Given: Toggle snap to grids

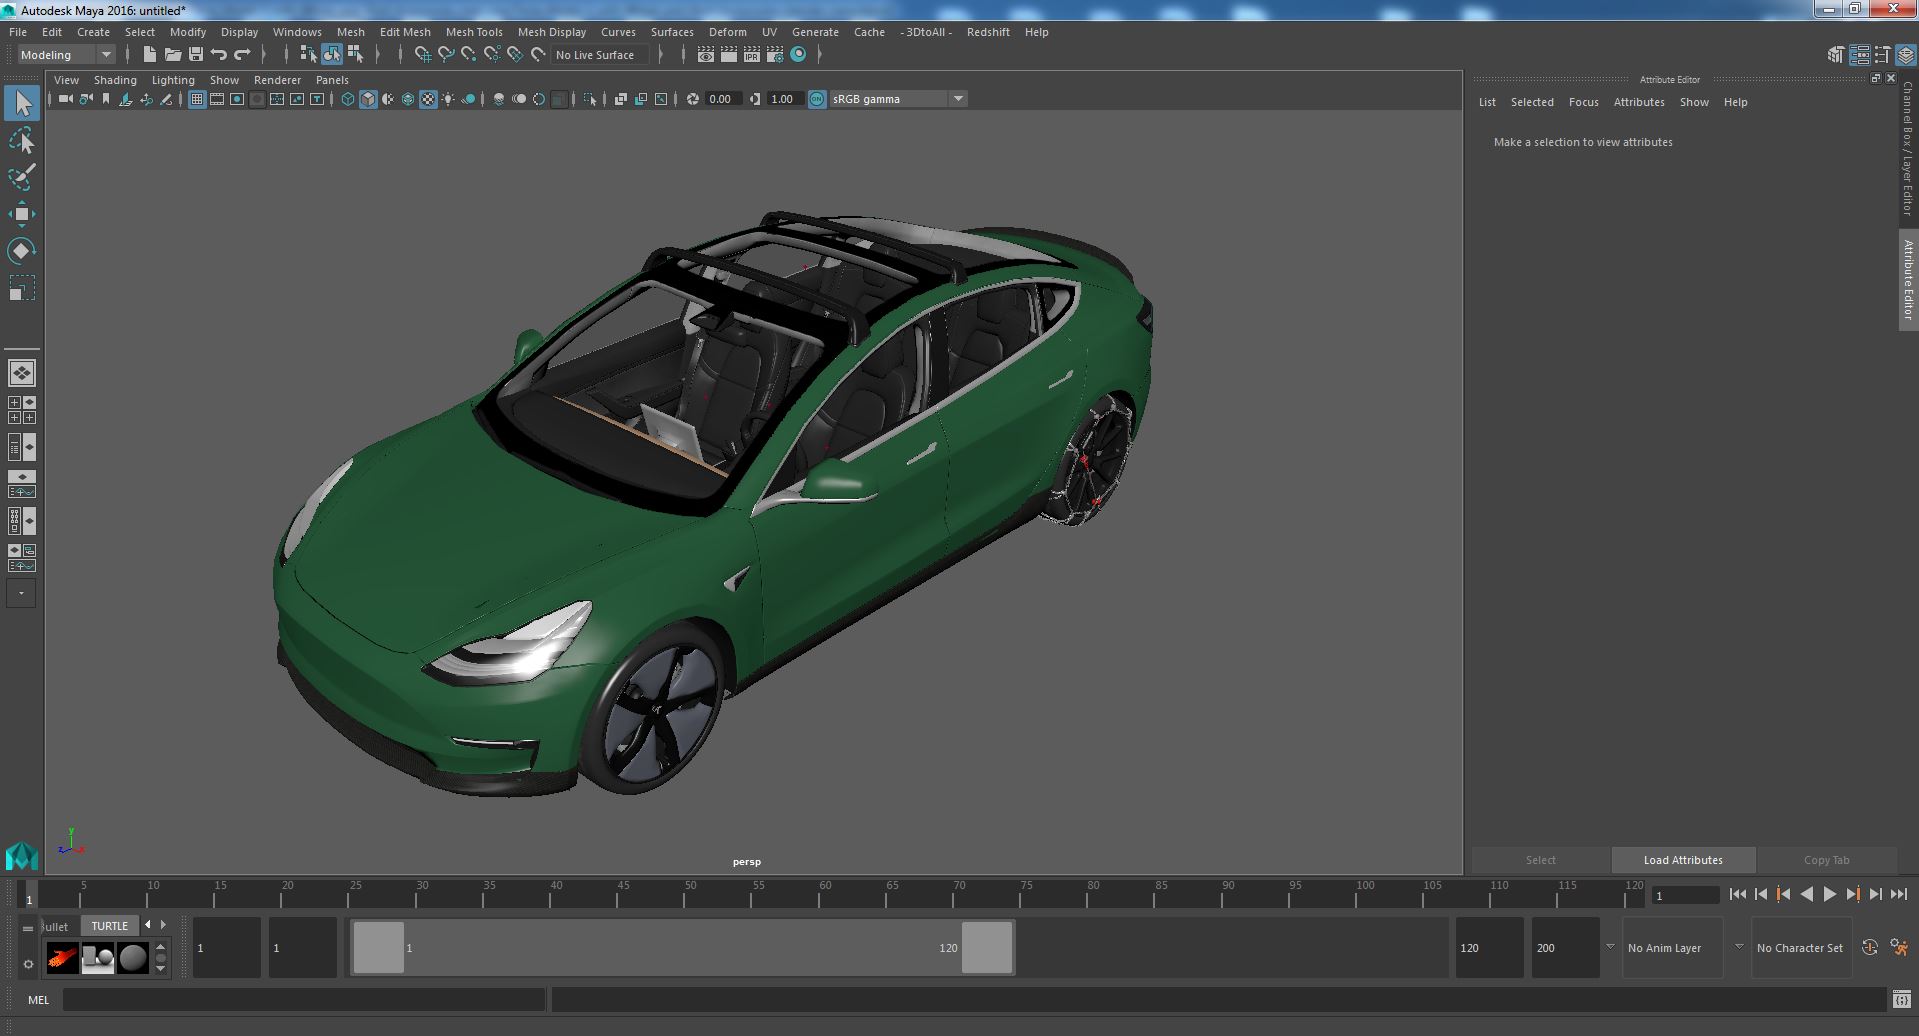Looking at the screenshot, I should pyautogui.click(x=423, y=55).
